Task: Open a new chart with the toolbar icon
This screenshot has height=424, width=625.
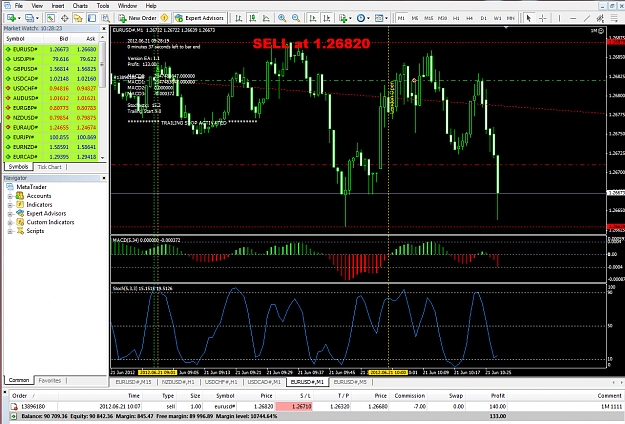Action: click(11, 18)
